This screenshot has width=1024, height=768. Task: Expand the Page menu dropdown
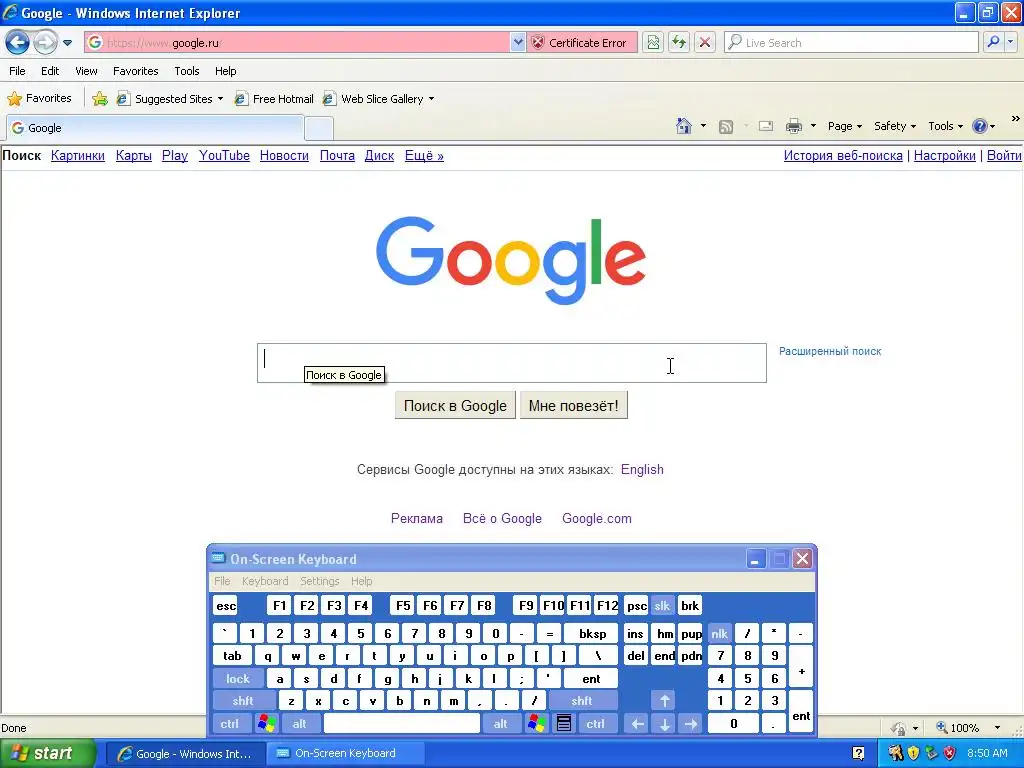(845, 126)
